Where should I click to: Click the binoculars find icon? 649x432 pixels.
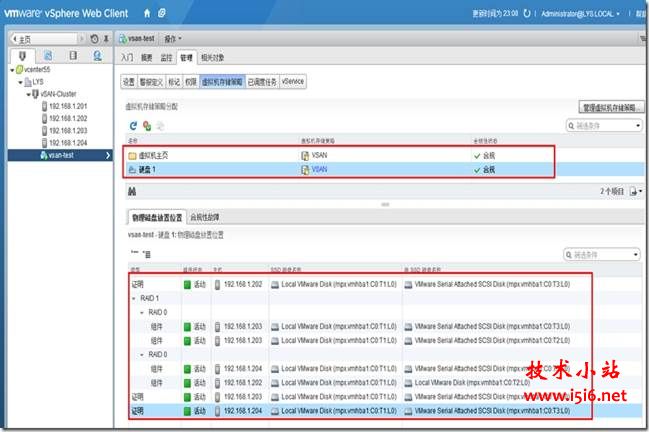(132, 191)
